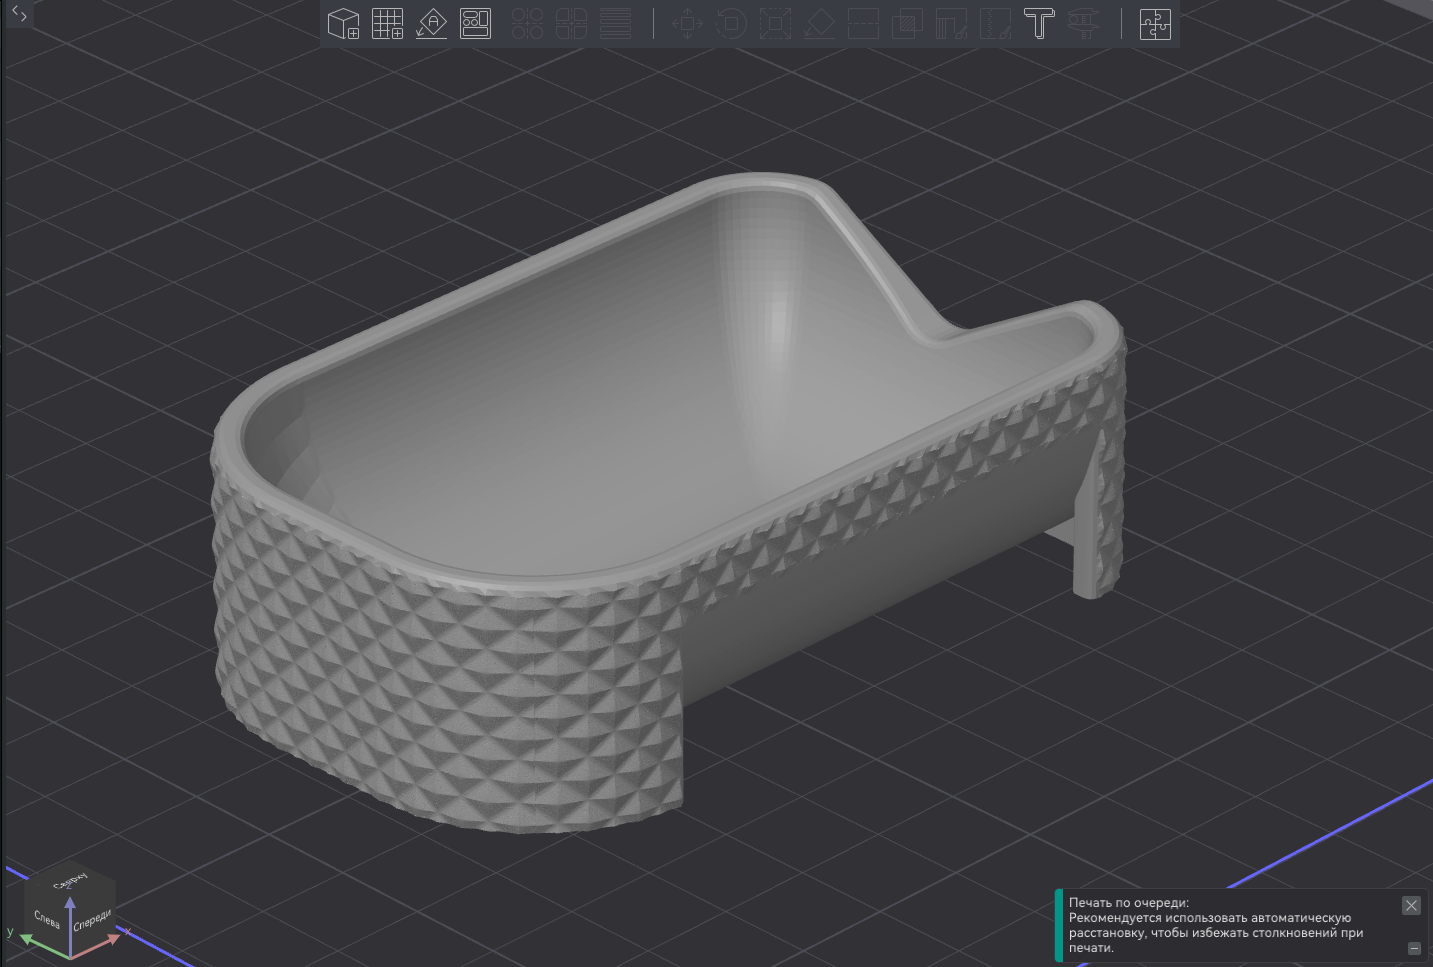Click the Split to parts icon
This screenshot has width=1433, height=967.
point(571,23)
